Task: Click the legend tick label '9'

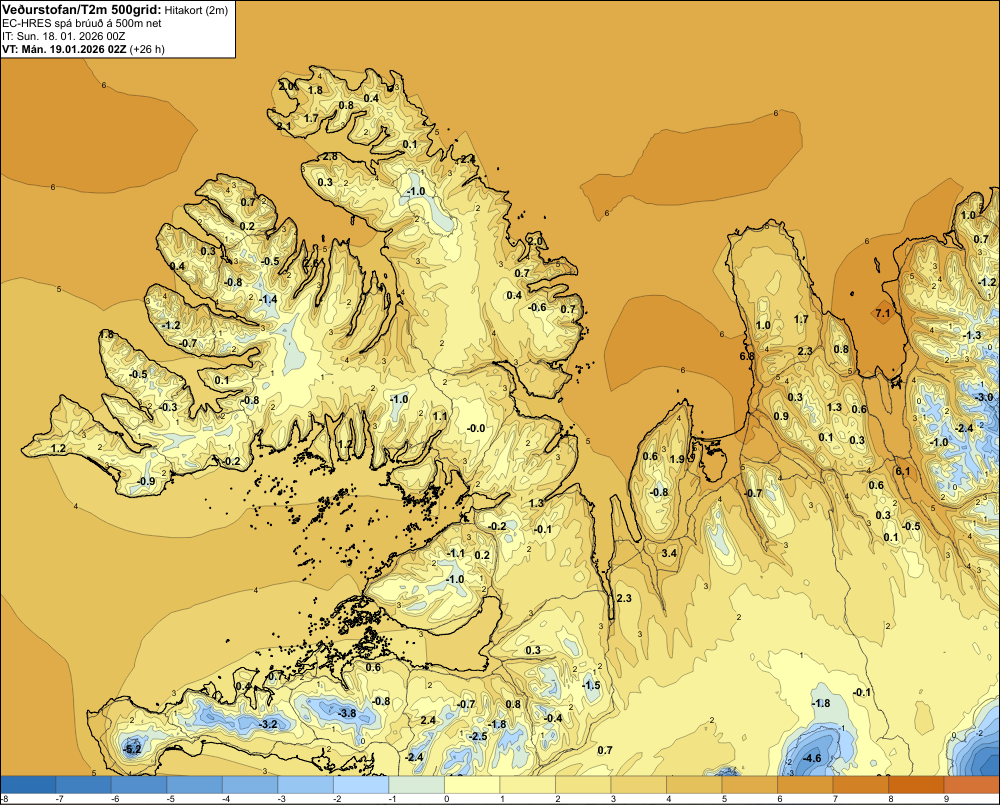Action: pyautogui.click(x=946, y=799)
